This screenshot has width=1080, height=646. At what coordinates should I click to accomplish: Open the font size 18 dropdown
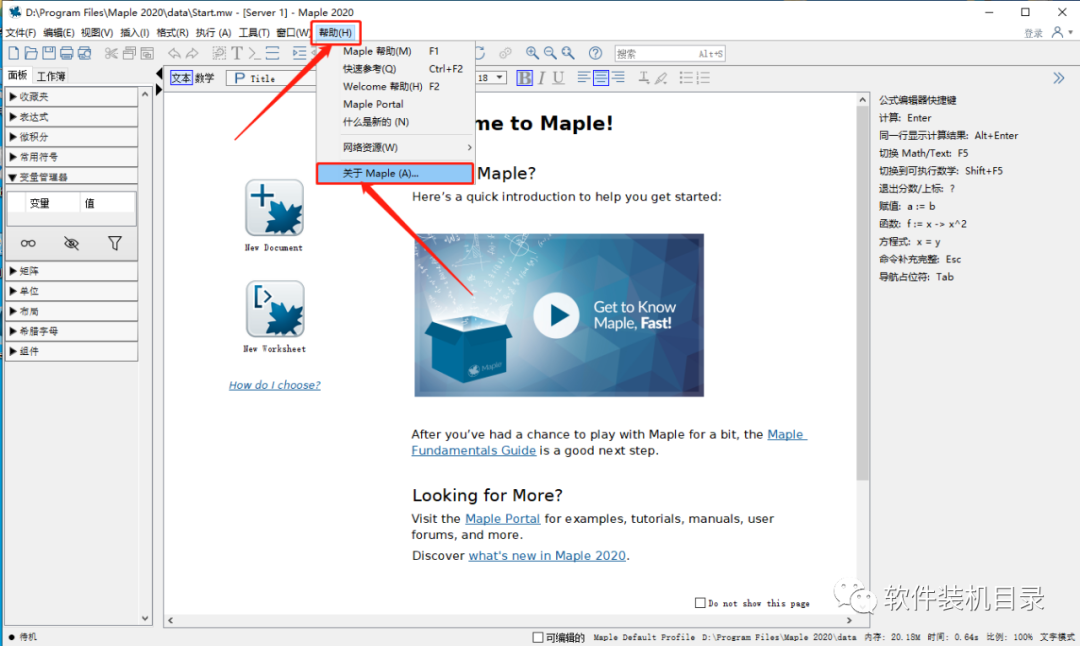click(499, 78)
